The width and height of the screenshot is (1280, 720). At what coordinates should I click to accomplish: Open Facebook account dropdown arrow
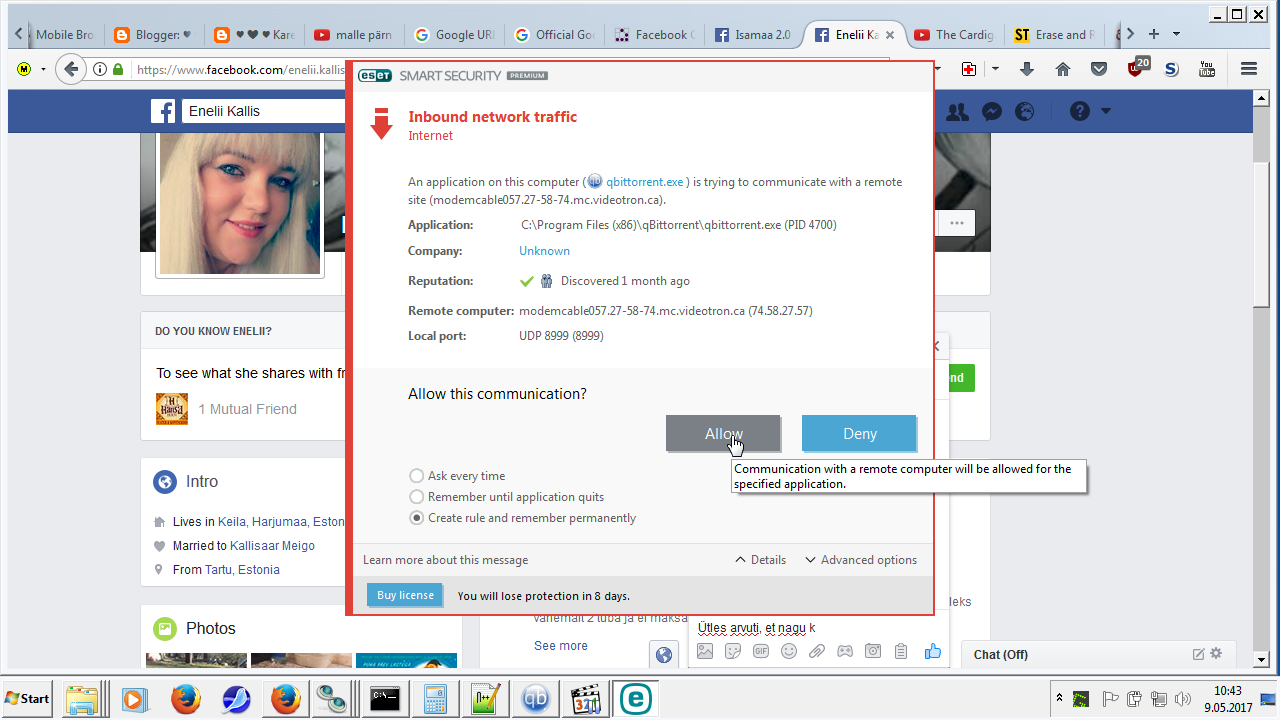point(1105,111)
